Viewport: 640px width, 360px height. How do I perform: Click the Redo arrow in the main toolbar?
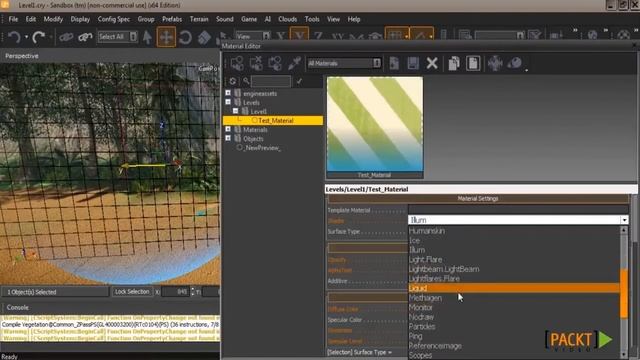click(39, 37)
